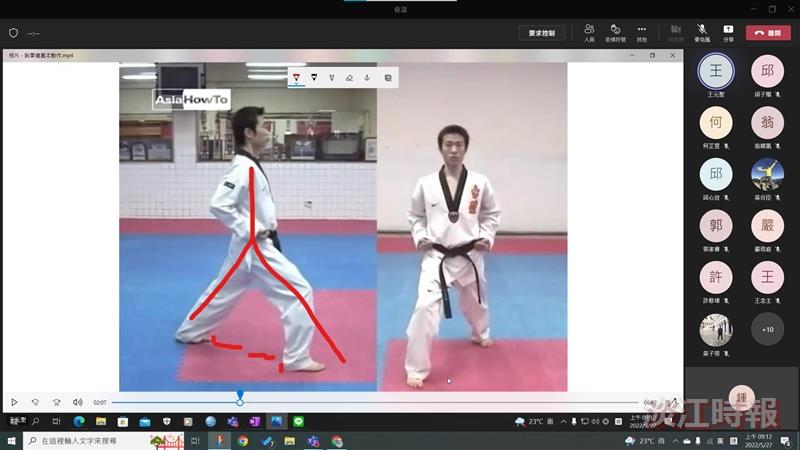This screenshot has height=450, width=800.
Task: Select participant avatar 許
Action: [x=716, y=277]
